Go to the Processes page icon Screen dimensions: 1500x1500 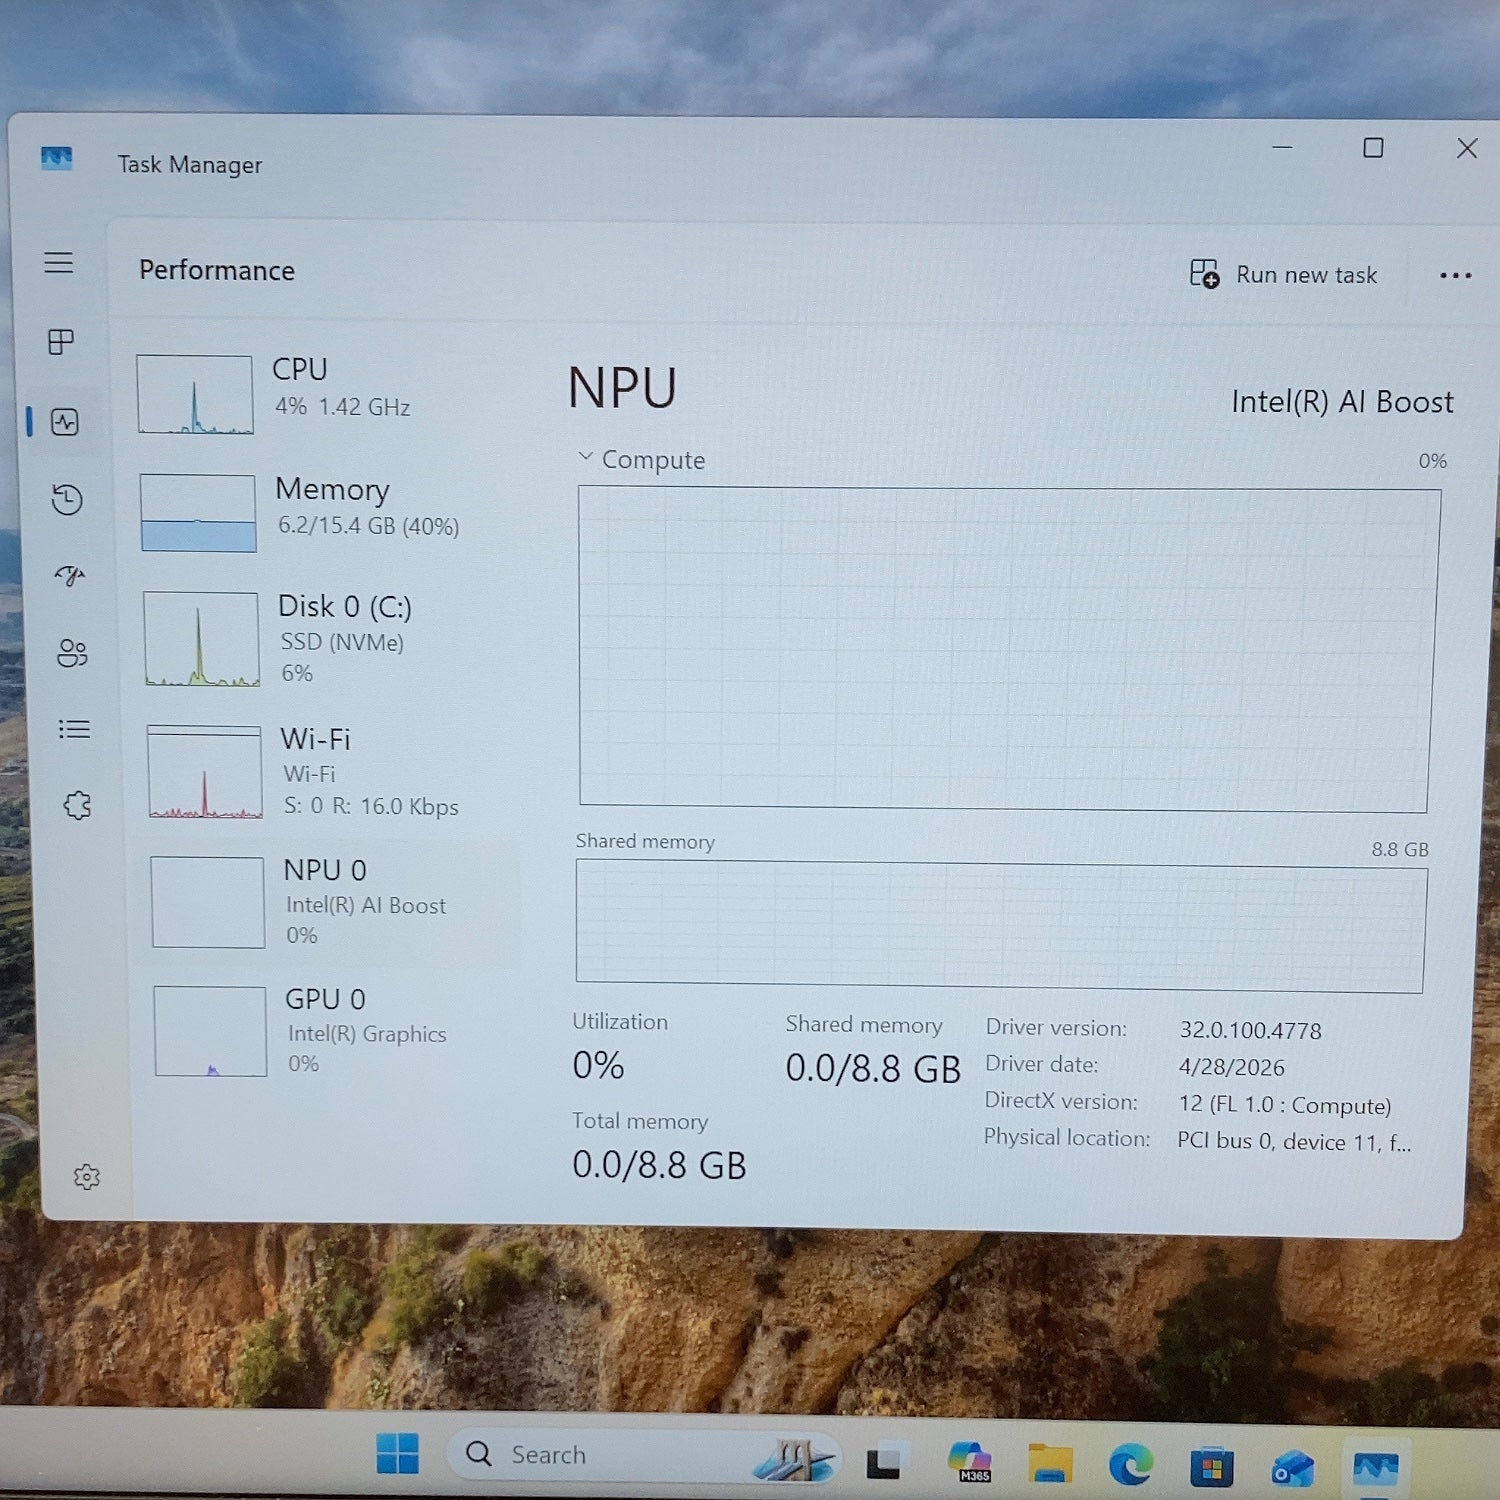61,342
